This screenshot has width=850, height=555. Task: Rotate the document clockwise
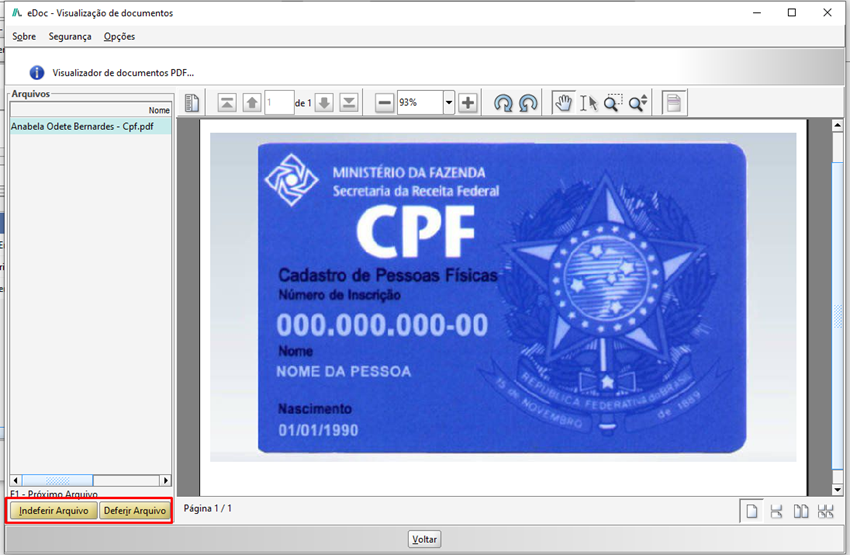503,102
